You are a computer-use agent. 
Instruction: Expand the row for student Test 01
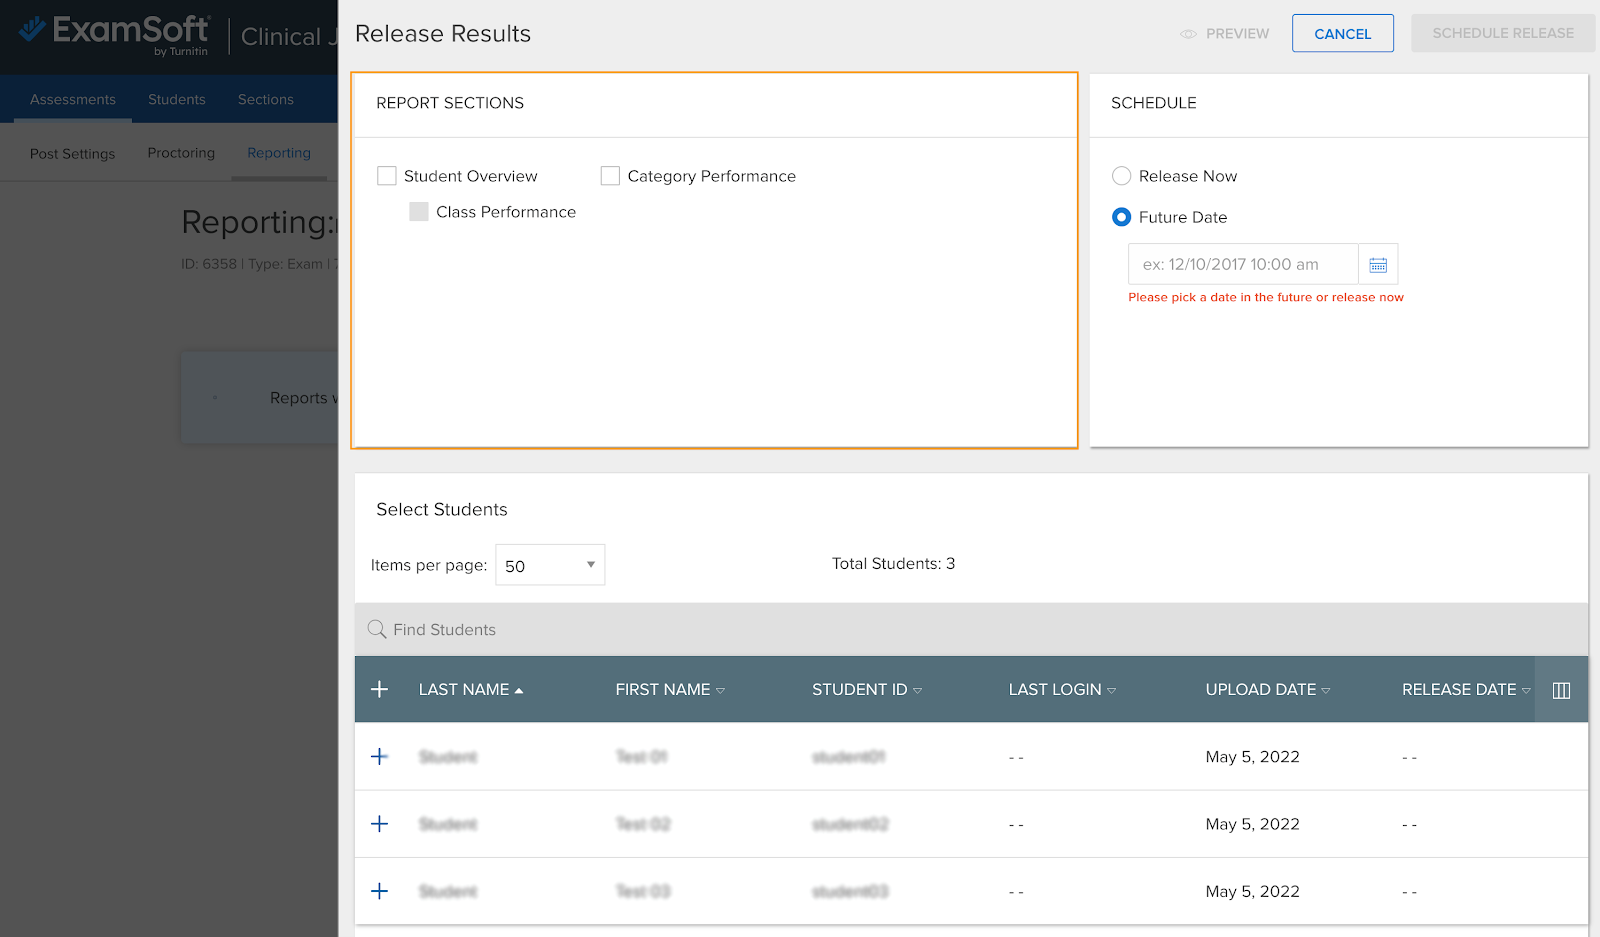point(380,757)
